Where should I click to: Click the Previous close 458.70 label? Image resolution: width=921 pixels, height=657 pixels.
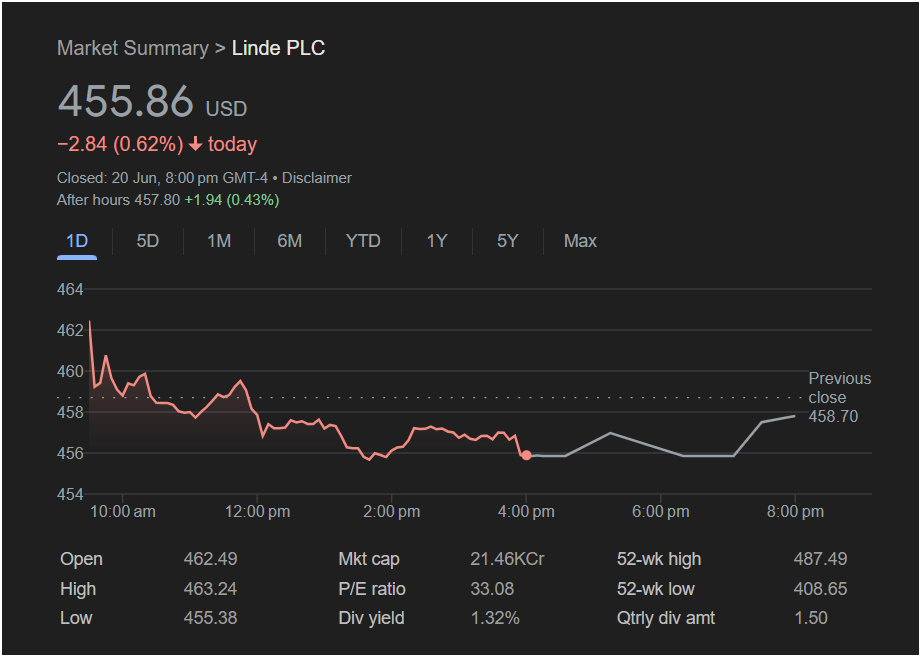tap(839, 397)
